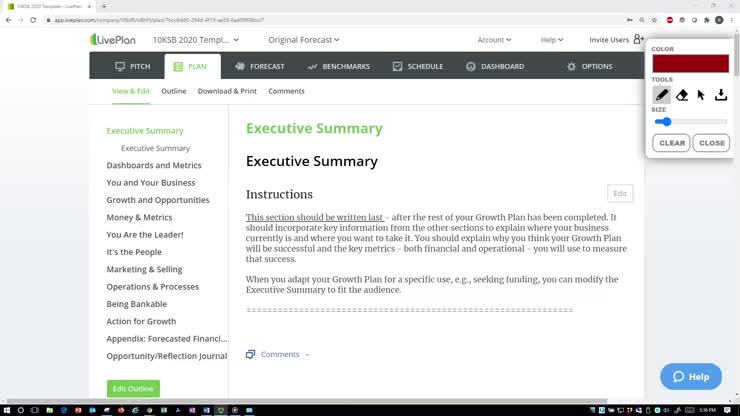Open the Help dropdown menu
Viewport: 740px width, 416px height.
(553, 40)
